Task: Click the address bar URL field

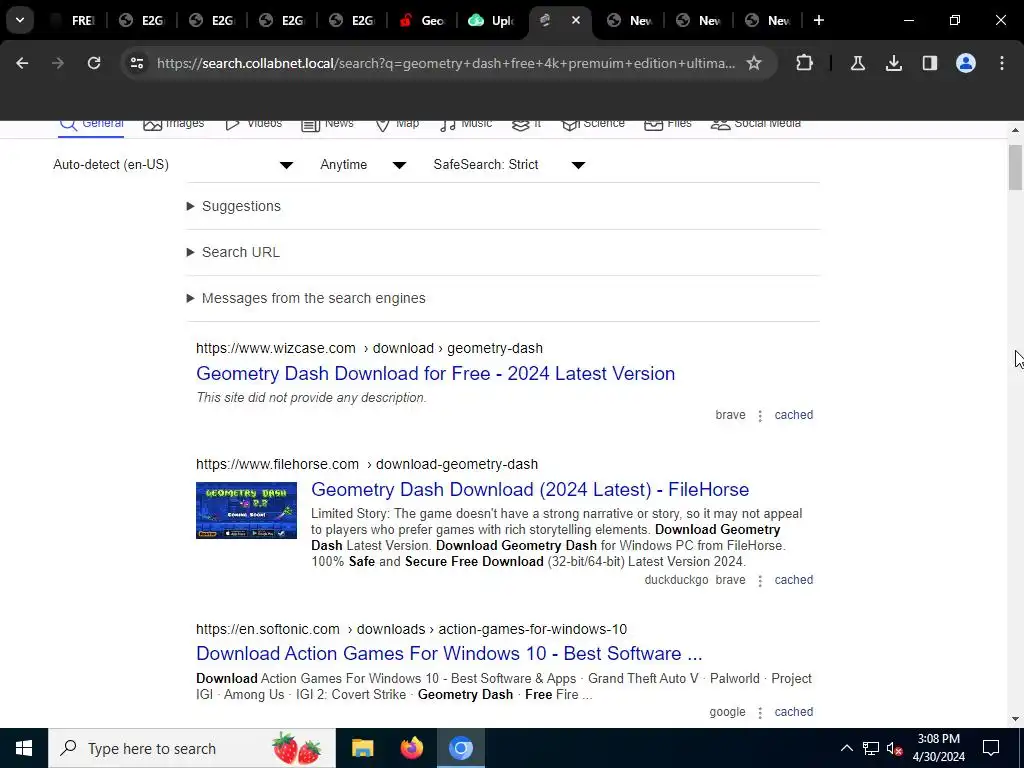Action: (446, 63)
